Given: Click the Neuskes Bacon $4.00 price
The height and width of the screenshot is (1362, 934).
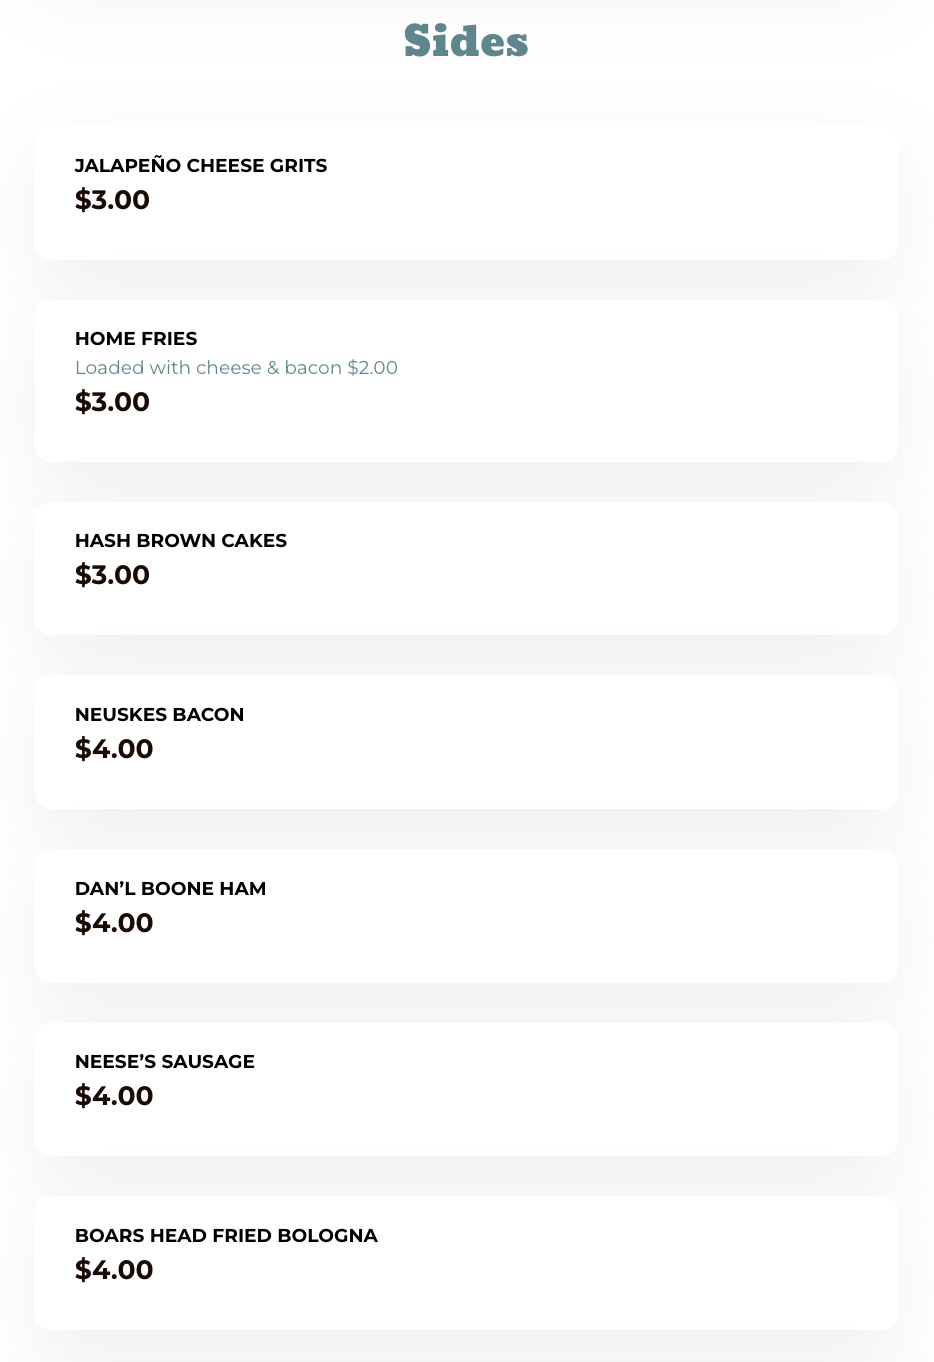Looking at the screenshot, I should 114,749.
